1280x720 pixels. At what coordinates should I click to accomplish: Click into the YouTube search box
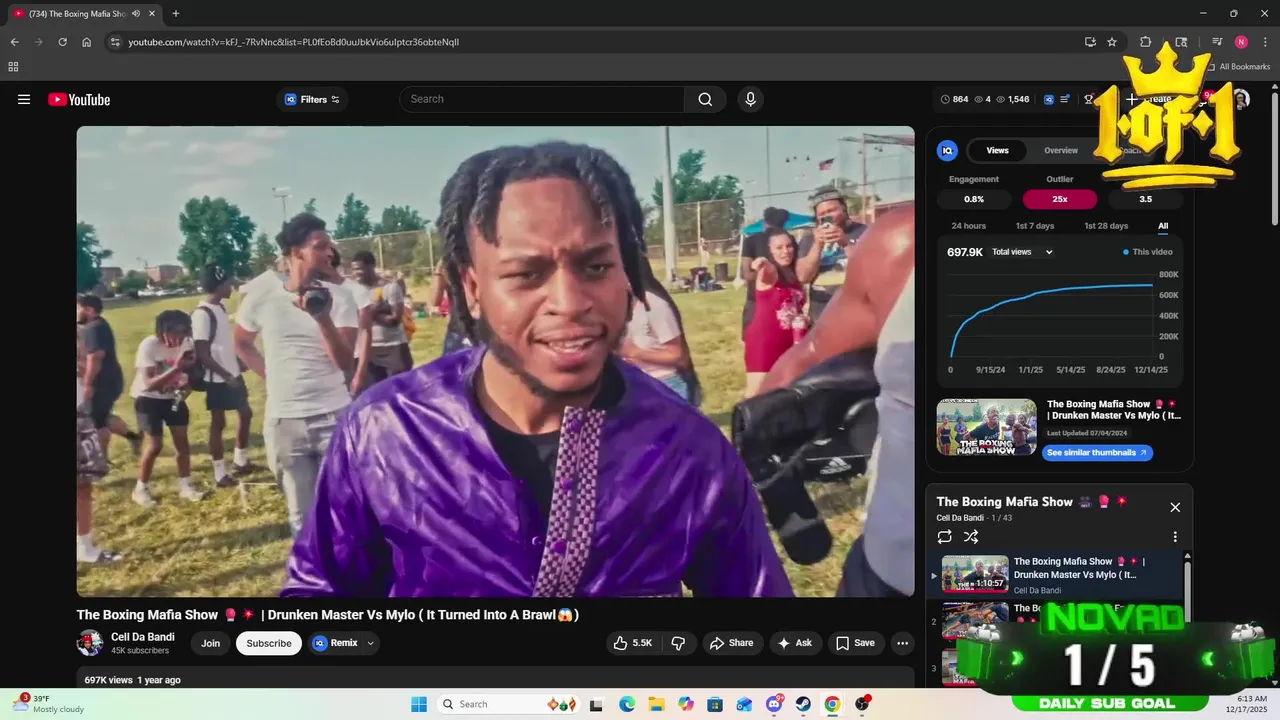click(542, 99)
